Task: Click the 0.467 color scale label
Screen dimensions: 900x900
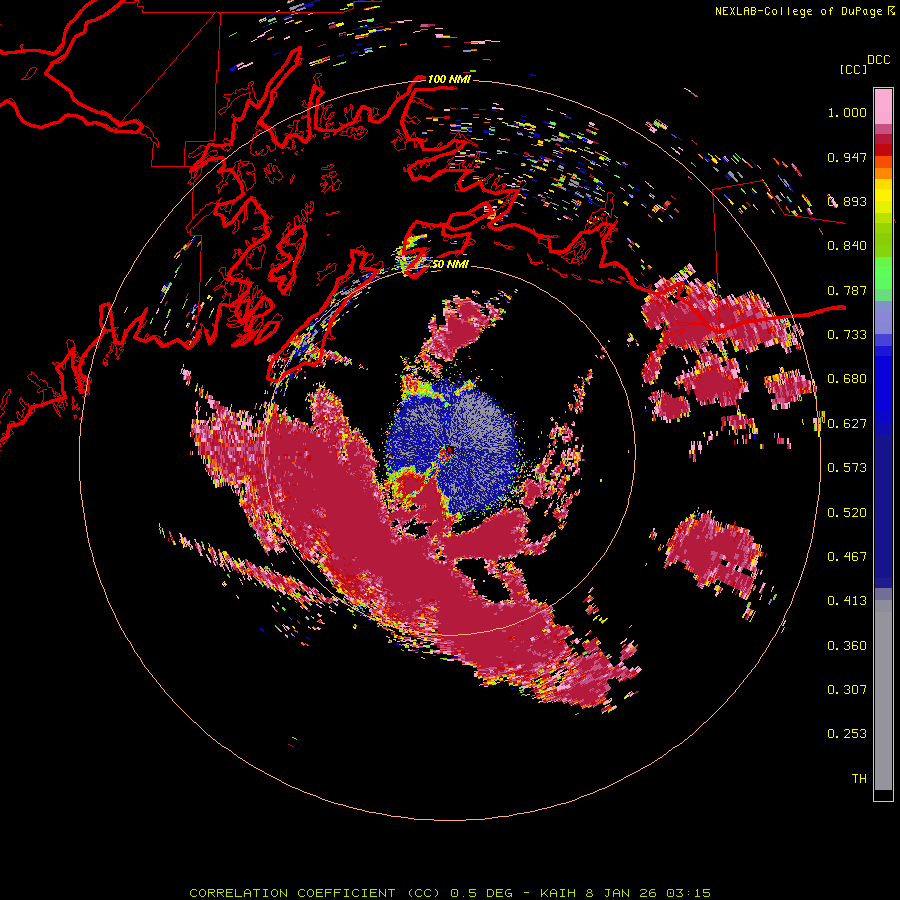Action: click(x=847, y=557)
